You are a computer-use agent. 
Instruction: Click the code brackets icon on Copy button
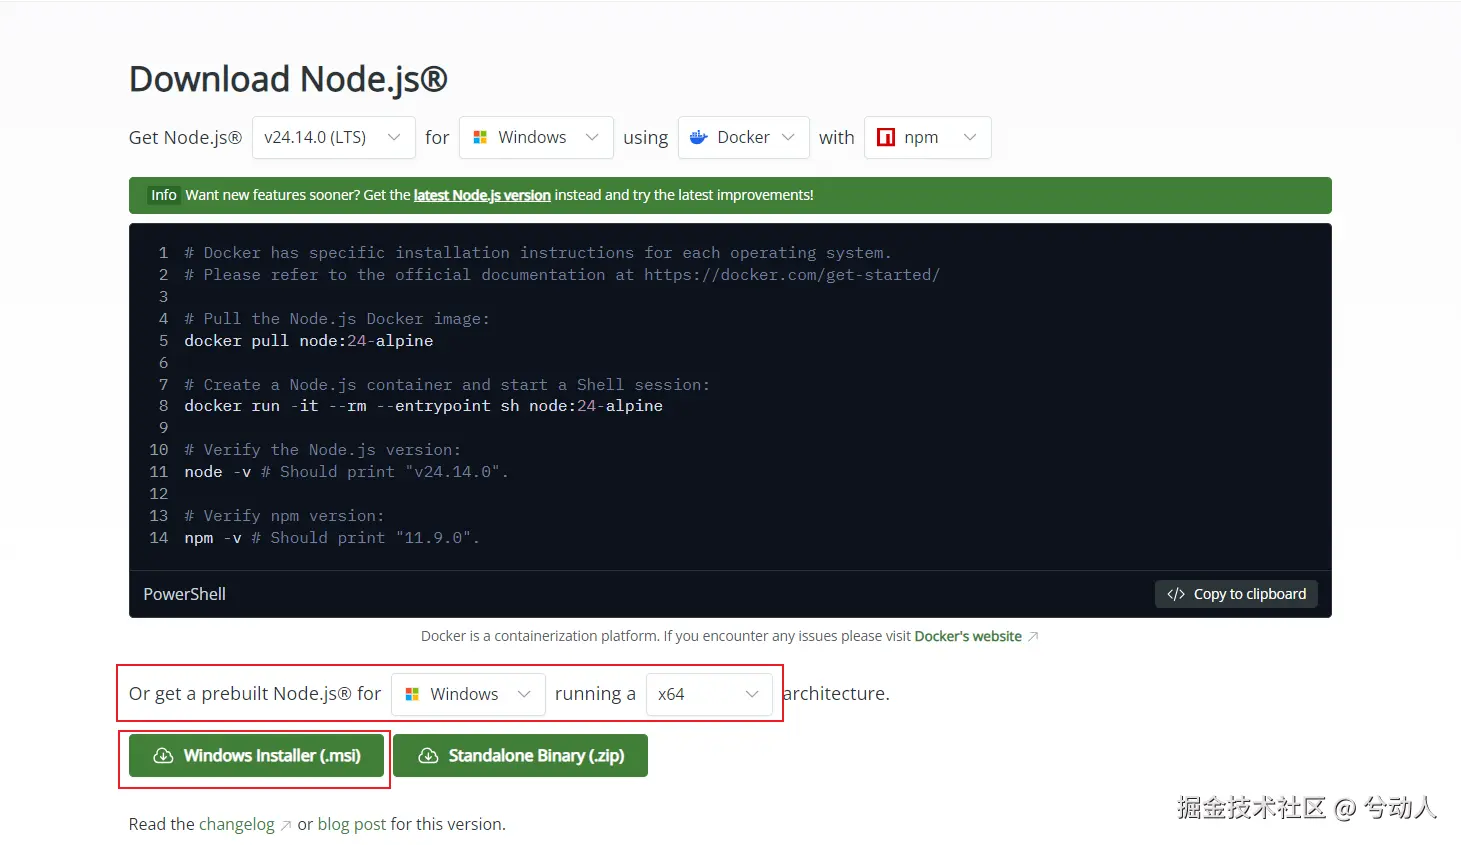(1176, 594)
